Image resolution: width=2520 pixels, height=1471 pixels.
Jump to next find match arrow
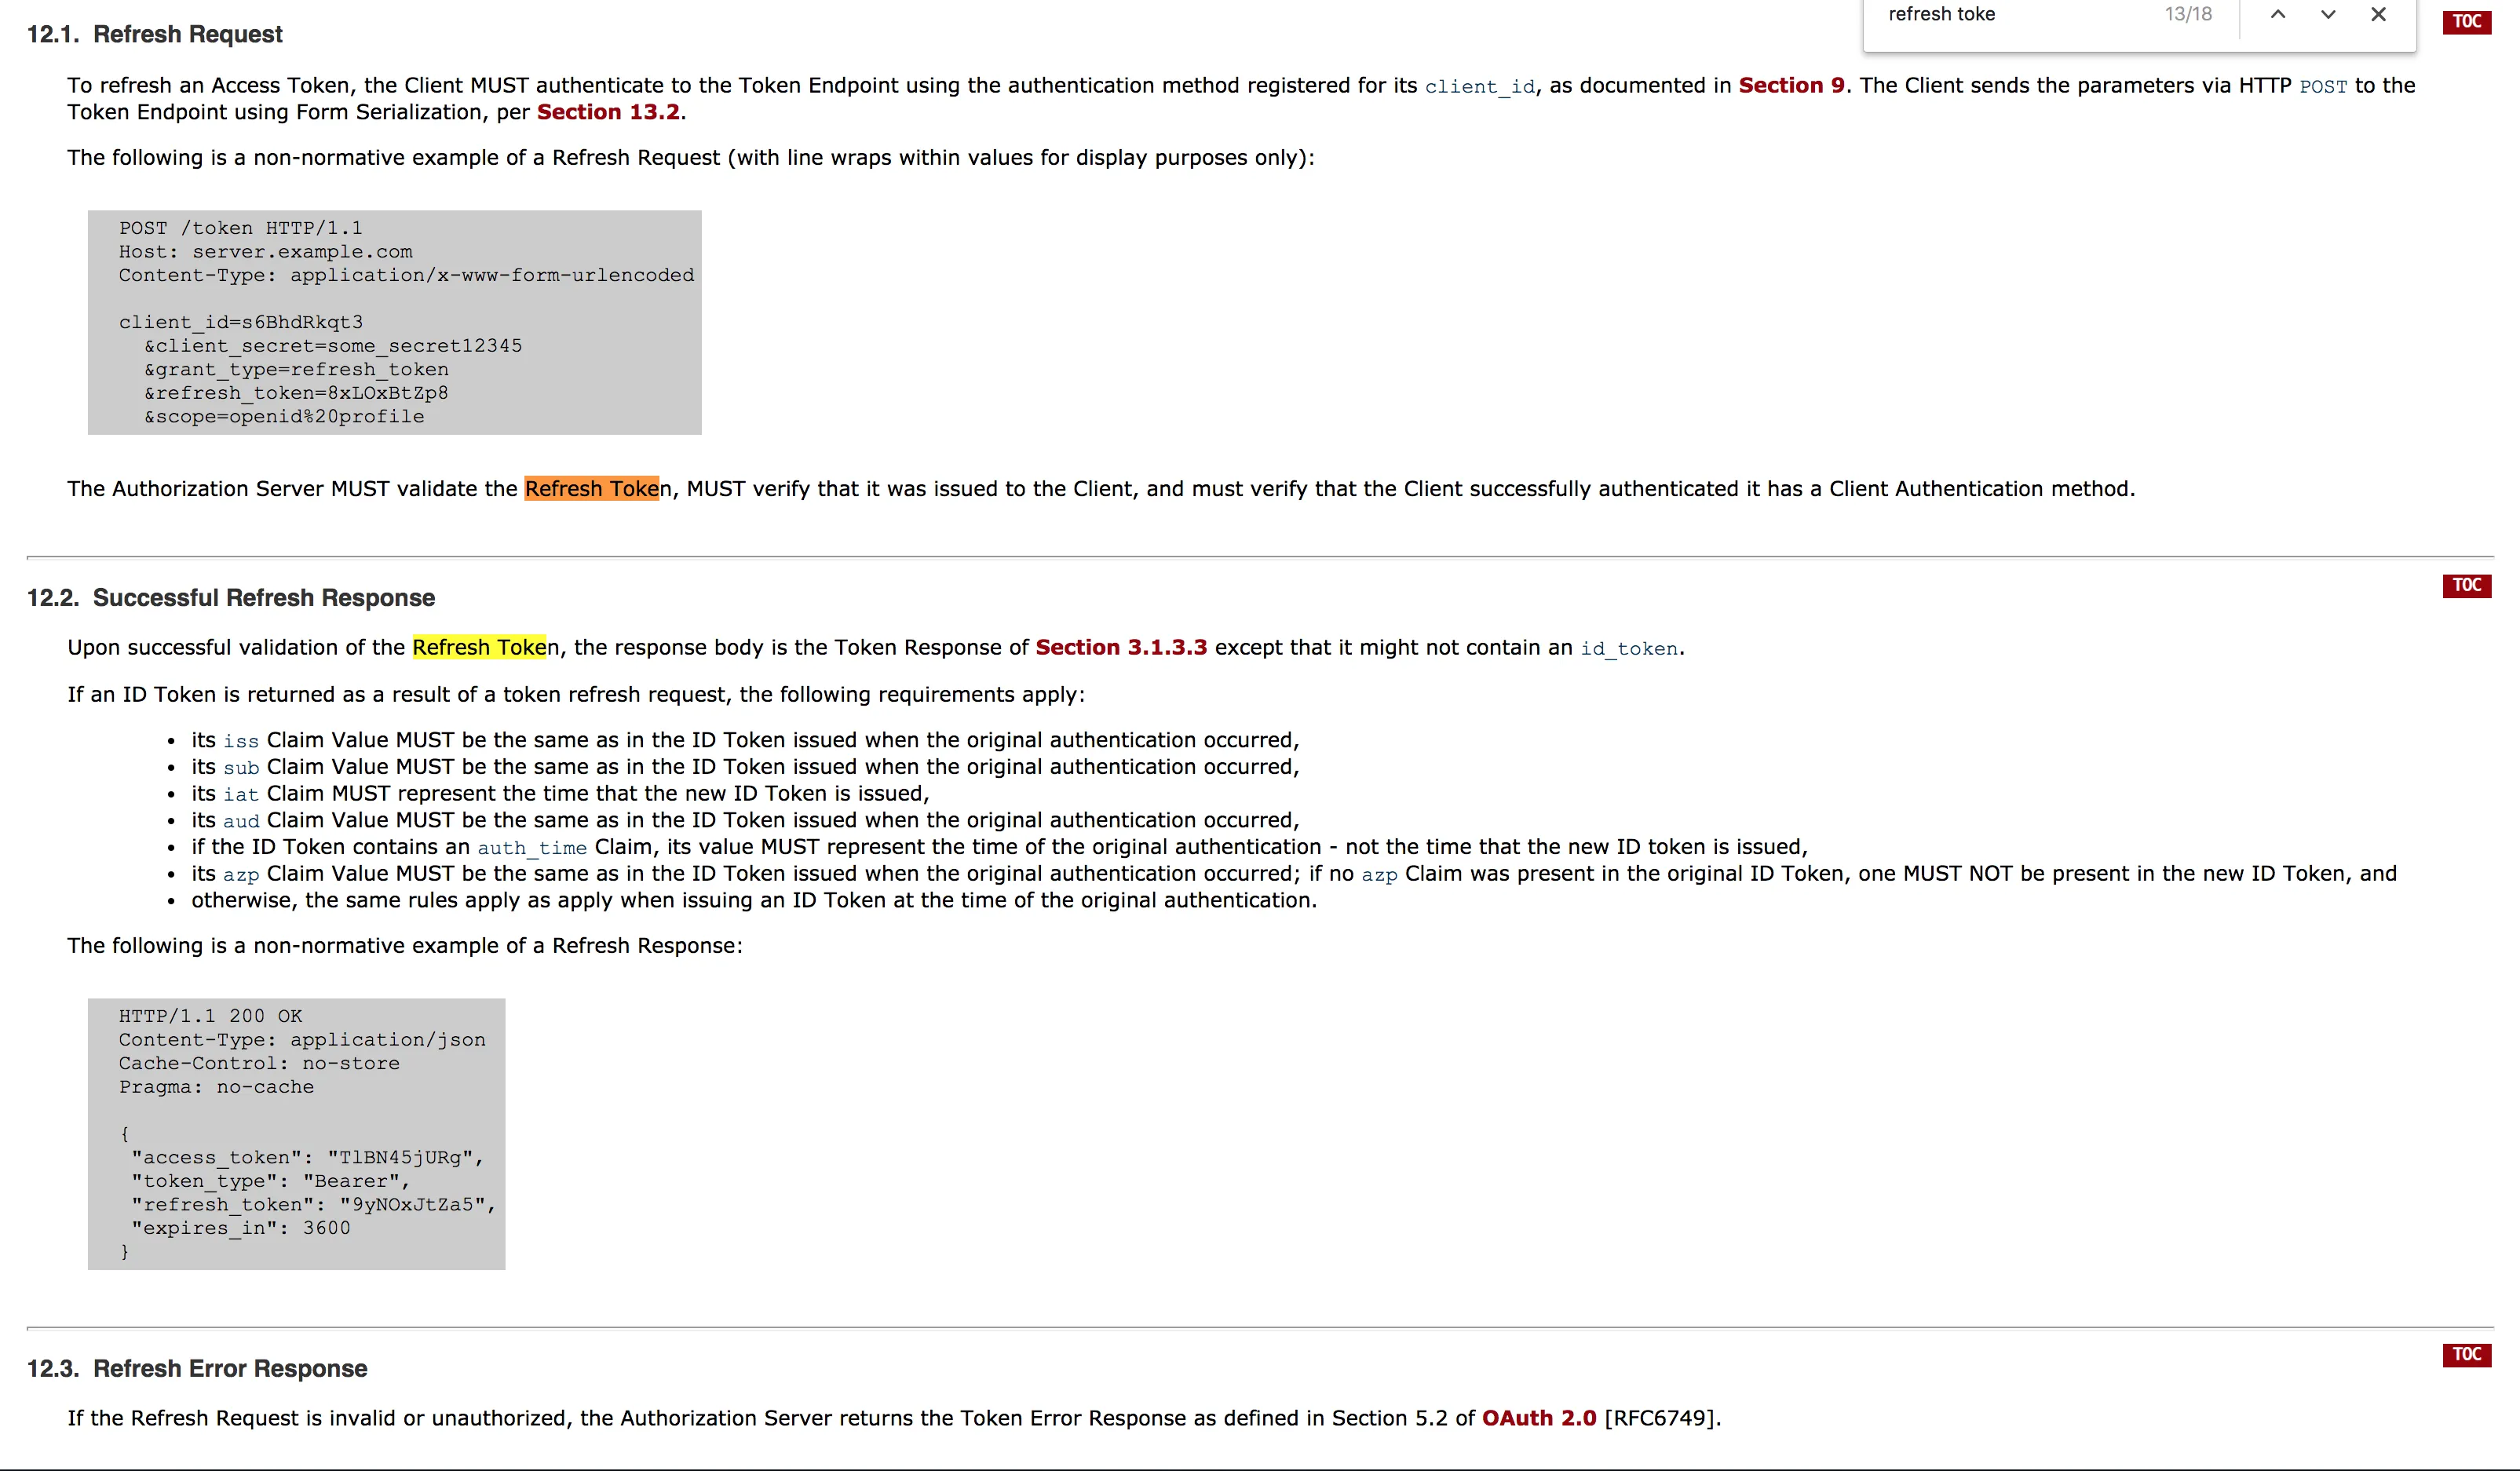2327,14
